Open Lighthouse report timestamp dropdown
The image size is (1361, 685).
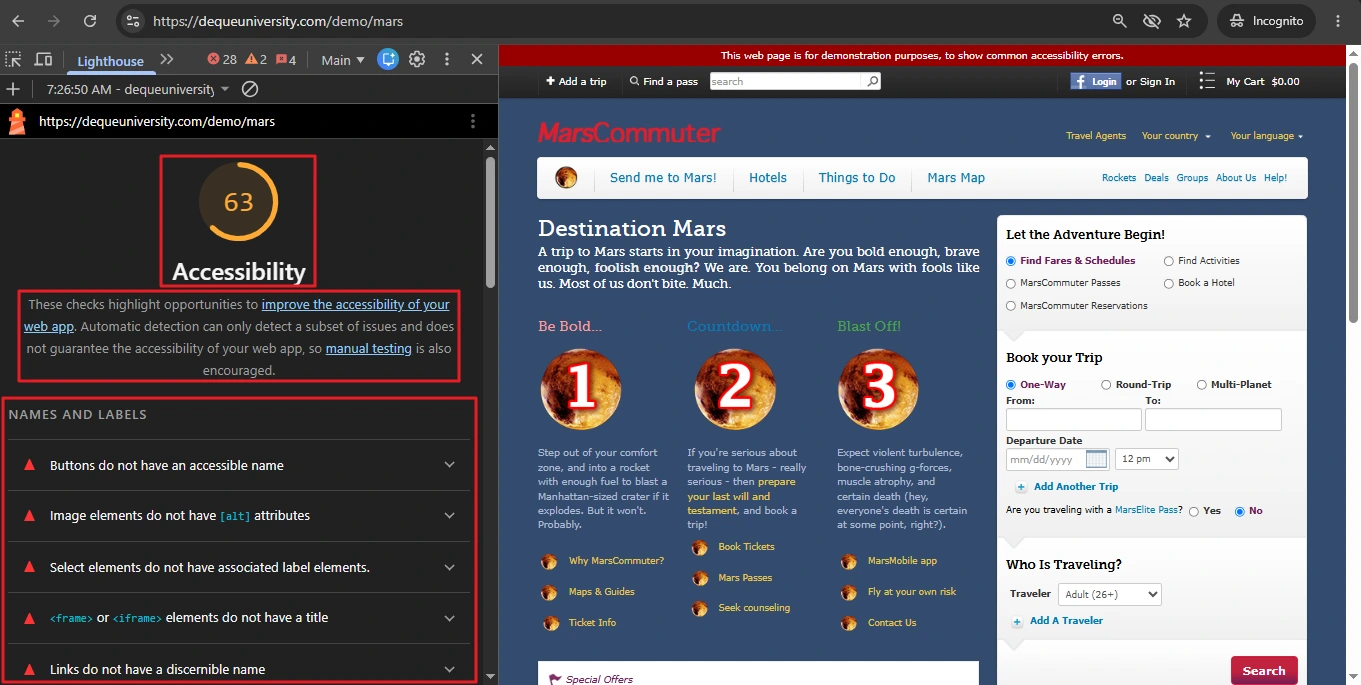pyautogui.click(x=138, y=89)
